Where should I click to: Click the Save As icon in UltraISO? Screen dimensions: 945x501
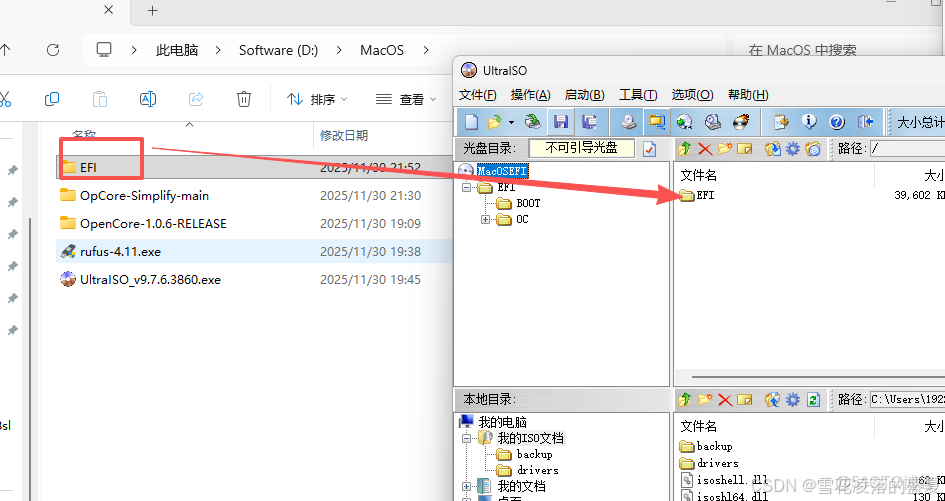click(x=589, y=122)
